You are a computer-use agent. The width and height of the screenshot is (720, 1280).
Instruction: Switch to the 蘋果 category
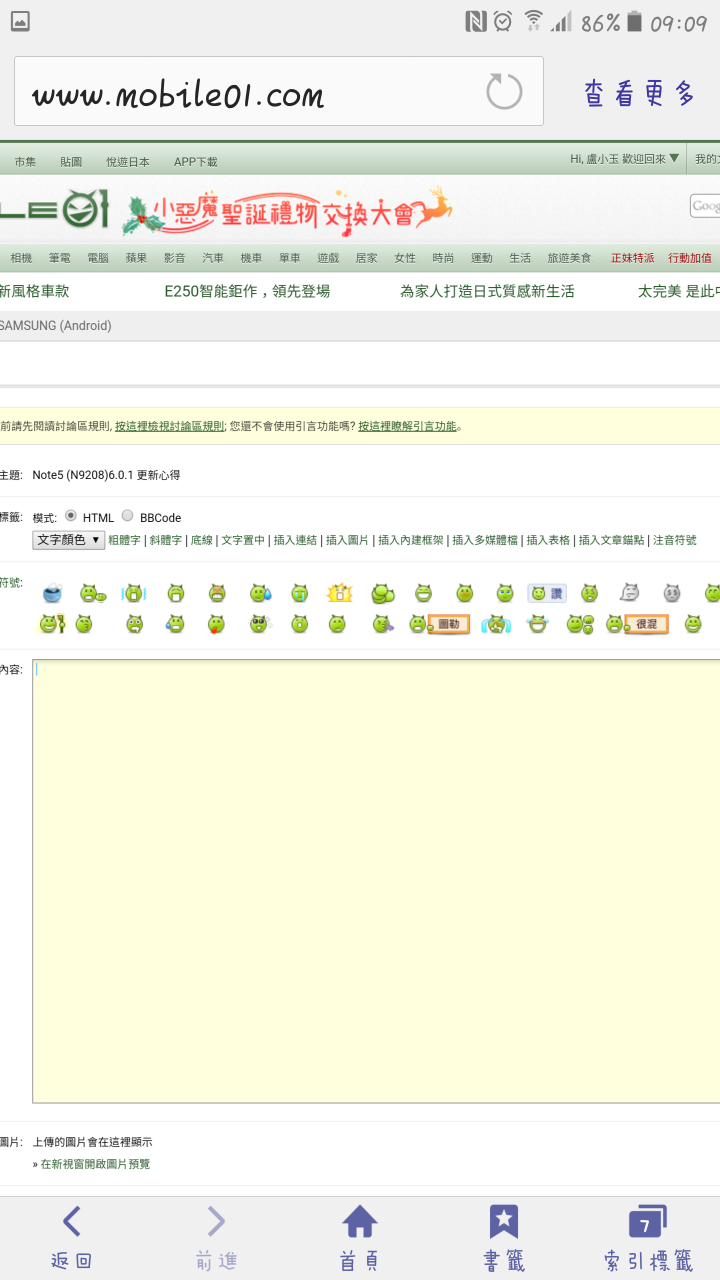click(x=136, y=258)
